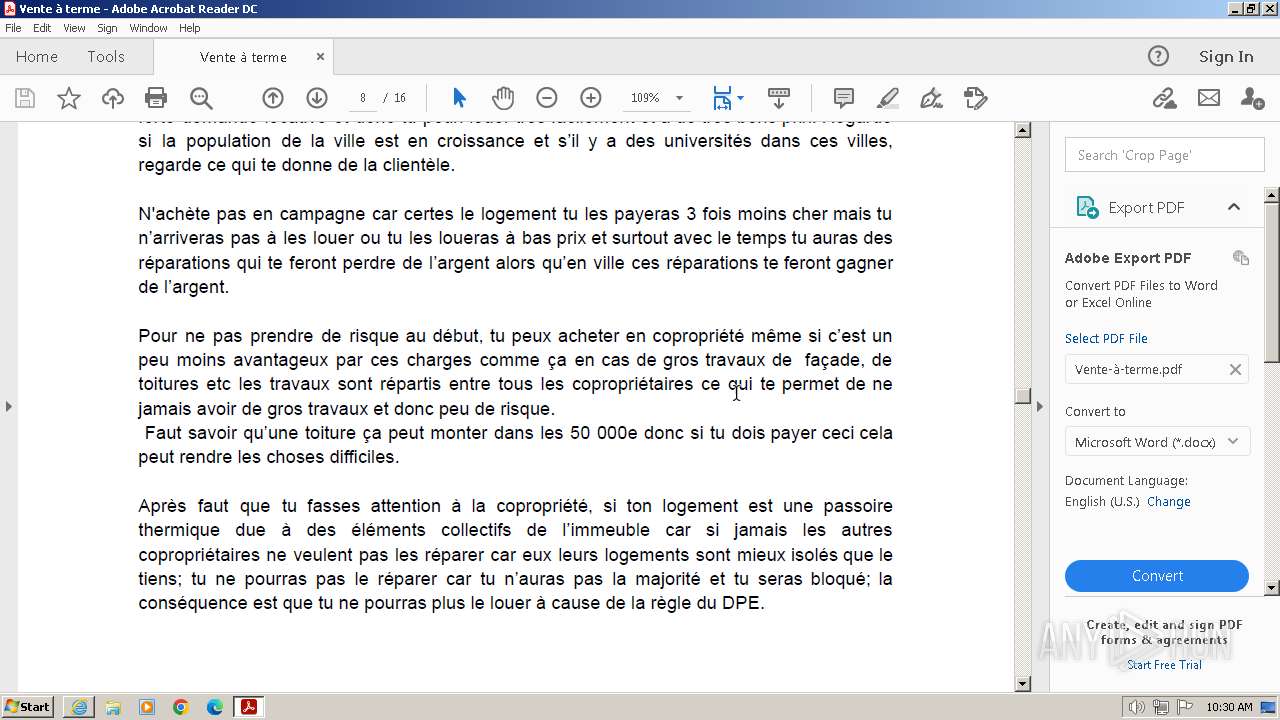
Task: Launch Chrome from the taskbar
Action: [180, 707]
